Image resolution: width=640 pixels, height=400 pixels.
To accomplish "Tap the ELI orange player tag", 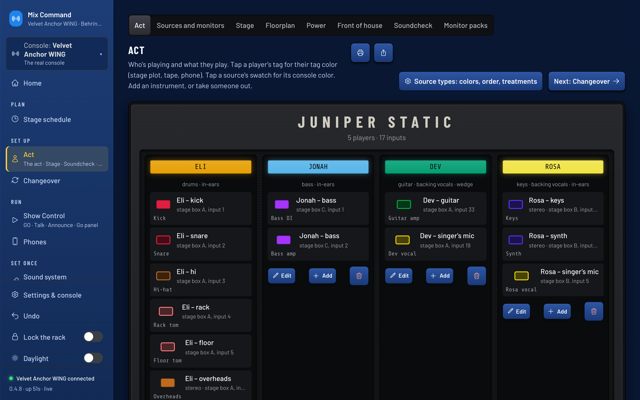I will coord(200,167).
